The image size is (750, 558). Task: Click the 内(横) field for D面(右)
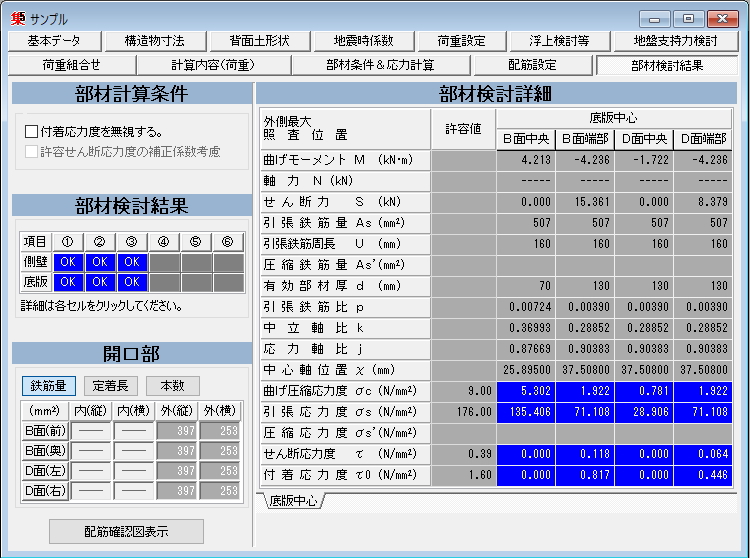[133, 491]
